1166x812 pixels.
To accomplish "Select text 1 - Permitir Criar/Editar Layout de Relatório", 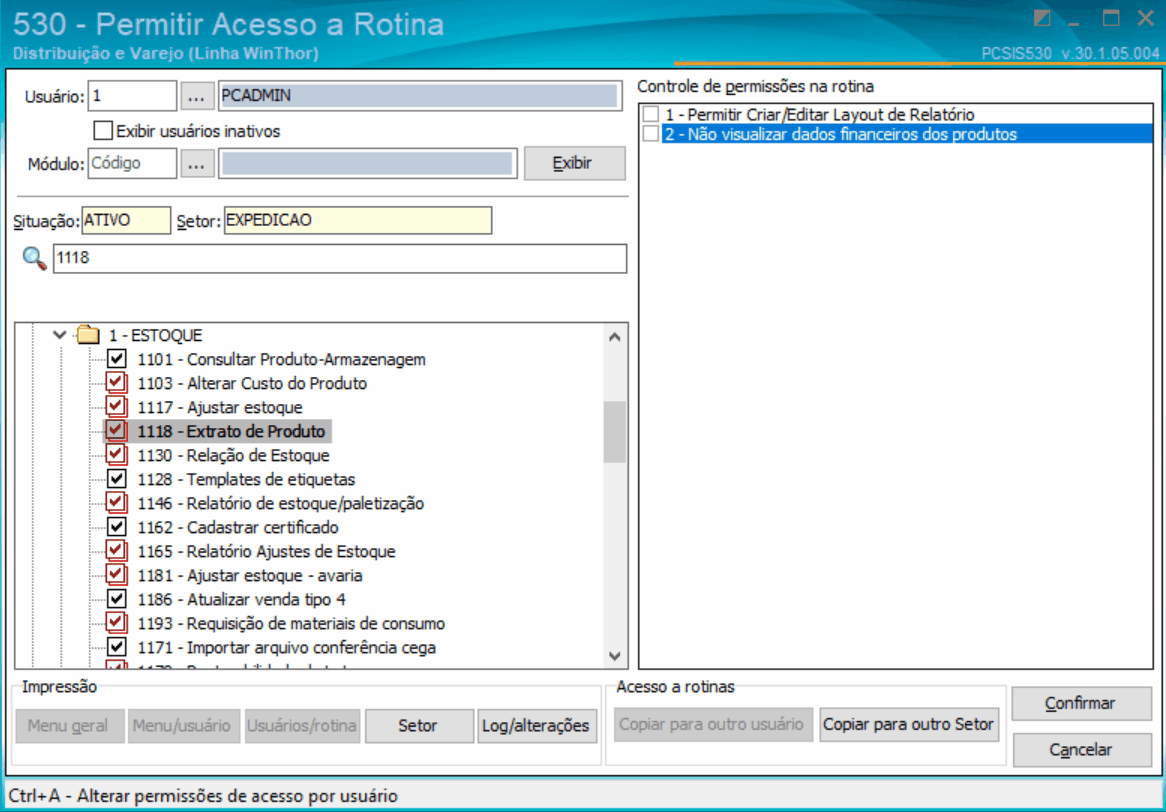I will [819, 115].
